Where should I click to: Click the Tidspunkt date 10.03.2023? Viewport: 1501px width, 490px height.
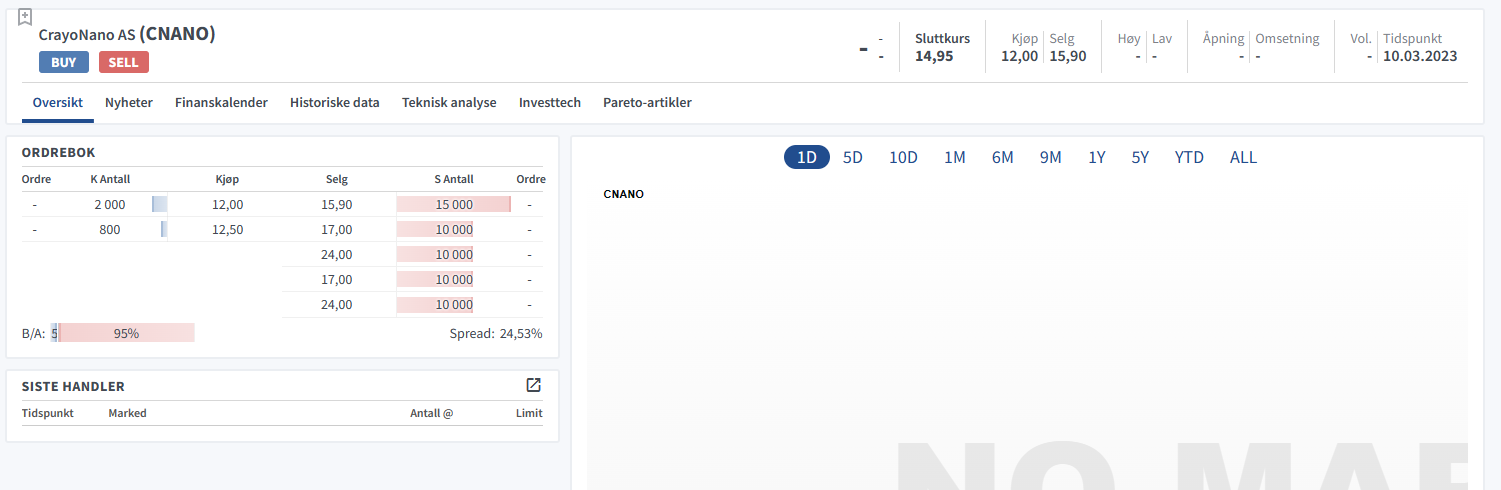[1420, 56]
